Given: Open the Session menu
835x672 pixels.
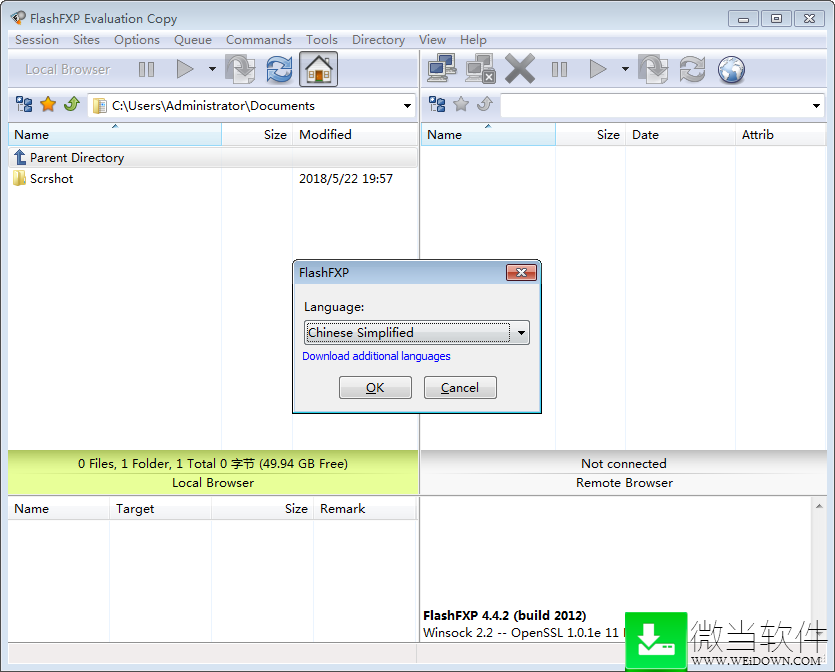Looking at the screenshot, I should [x=37, y=40].
